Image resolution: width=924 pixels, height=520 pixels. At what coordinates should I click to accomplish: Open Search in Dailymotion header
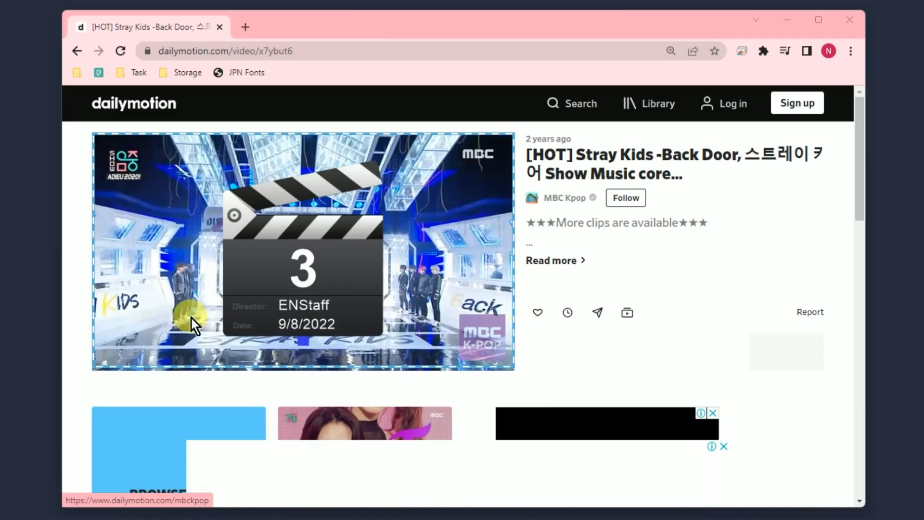click(x=572, y=103)
